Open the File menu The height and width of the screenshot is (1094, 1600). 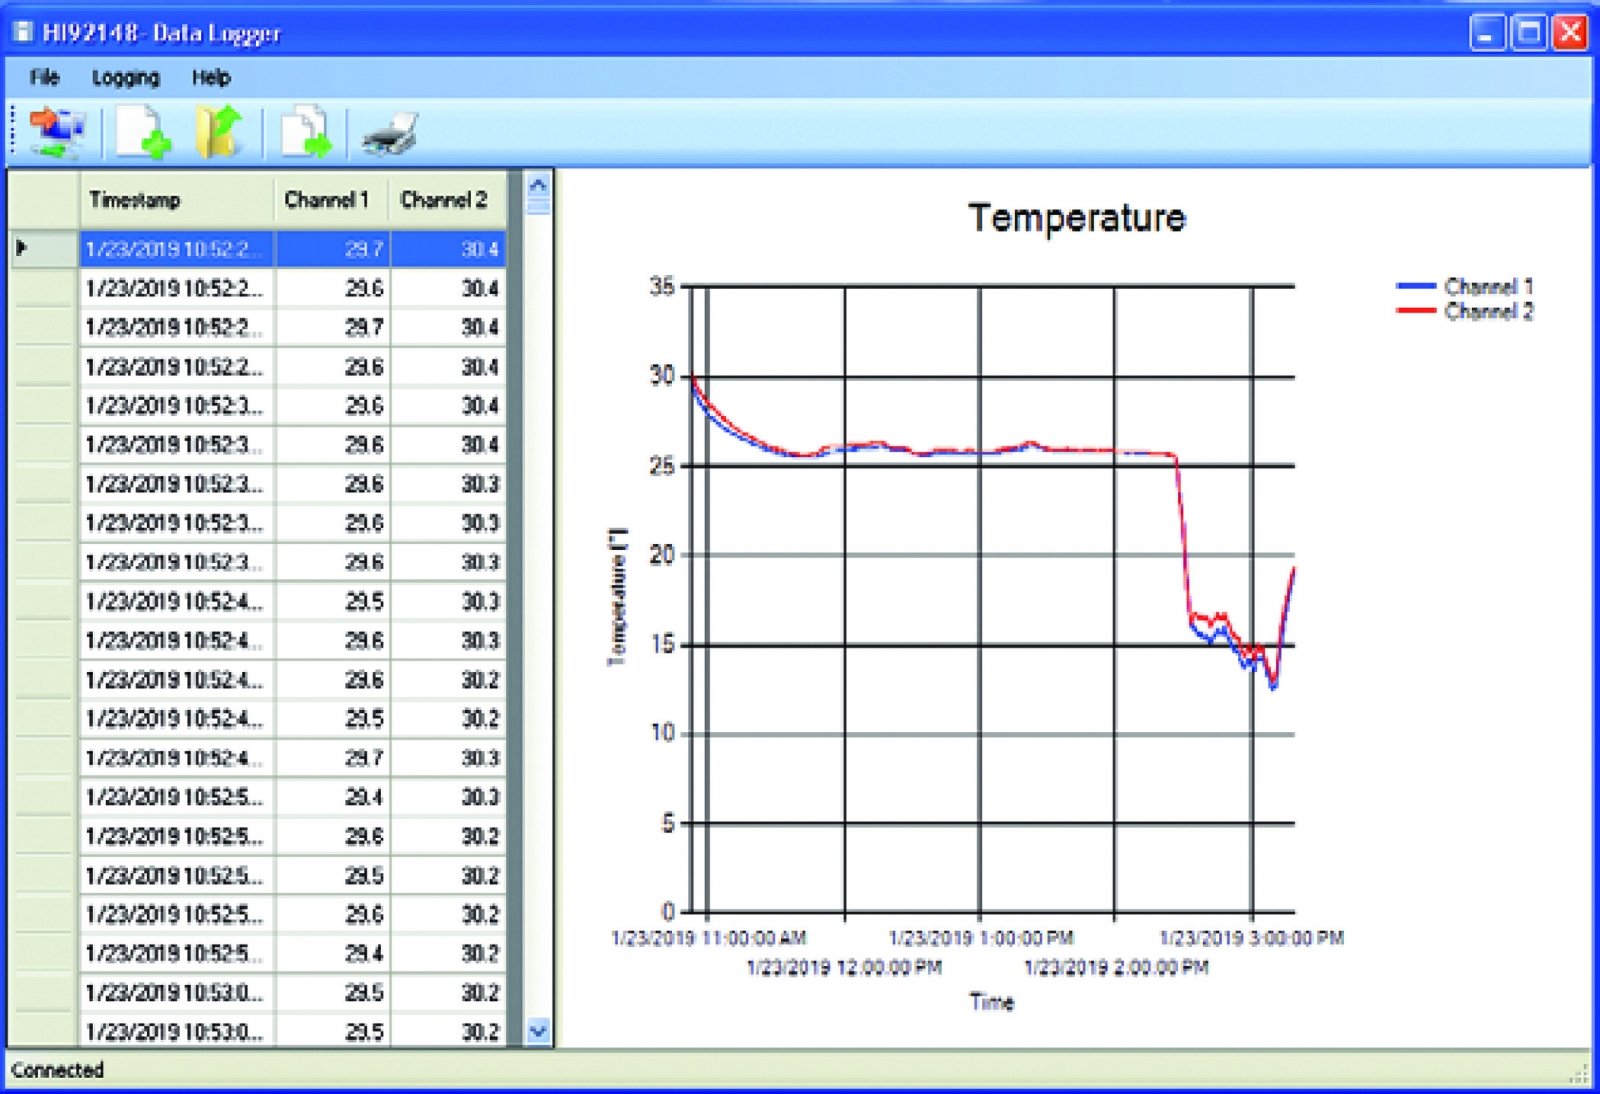tap(44, 77)
